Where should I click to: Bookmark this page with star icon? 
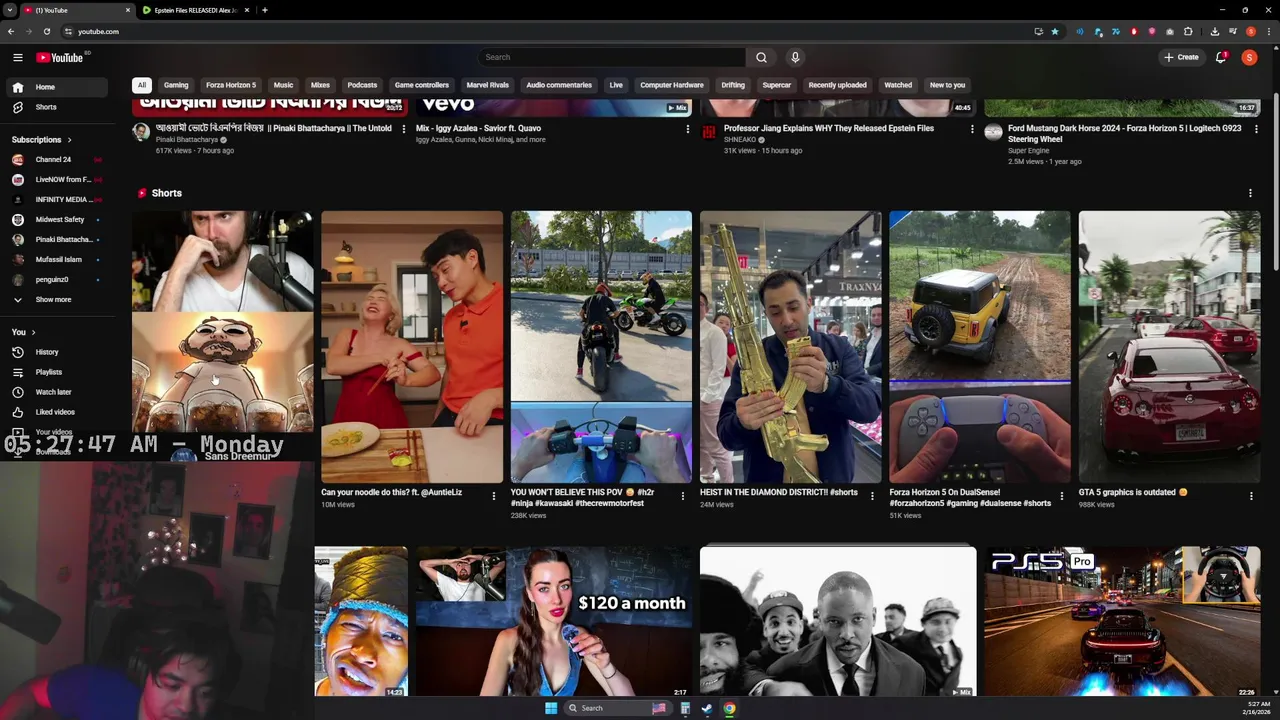coord(1055,32)
